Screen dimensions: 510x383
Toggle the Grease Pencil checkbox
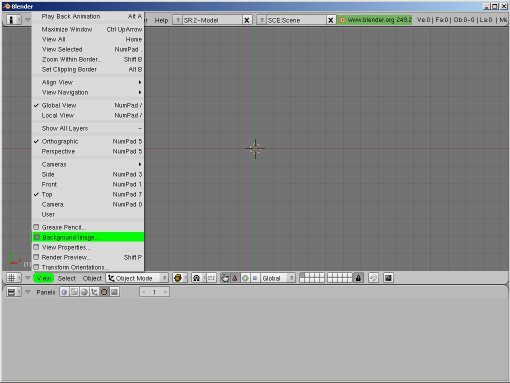[x=36, y=227]
